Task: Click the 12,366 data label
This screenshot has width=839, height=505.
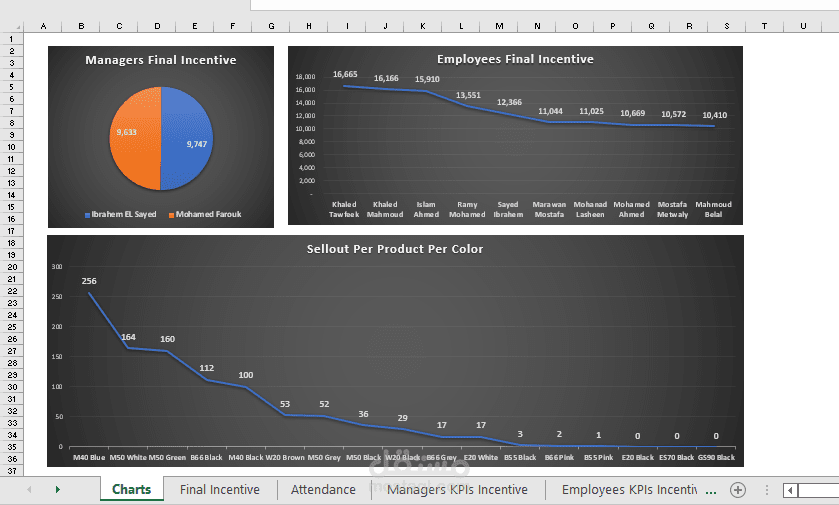Action: [x=509, y=102]
